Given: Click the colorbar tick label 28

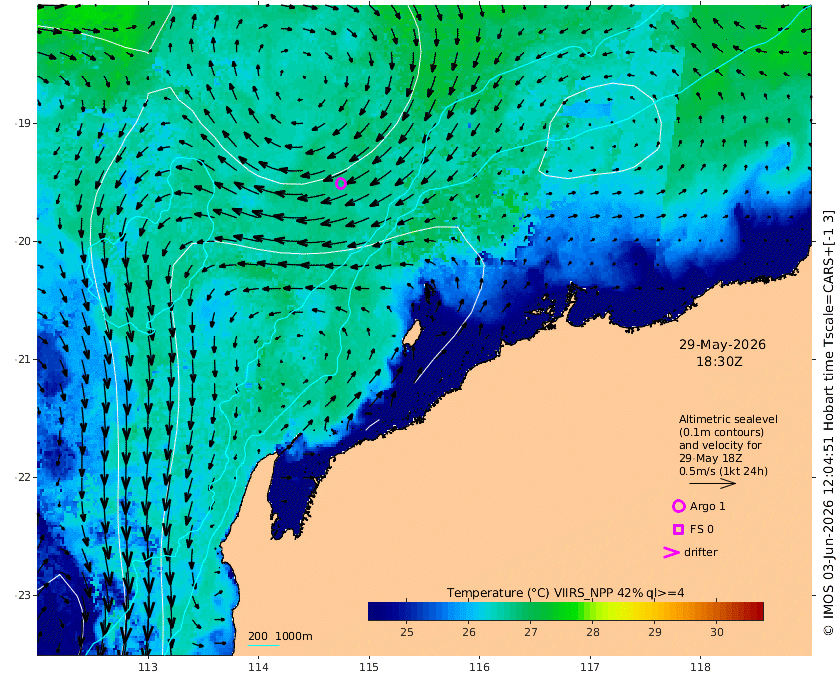Looking at the screenshot, I should click(x=592, y=632).
